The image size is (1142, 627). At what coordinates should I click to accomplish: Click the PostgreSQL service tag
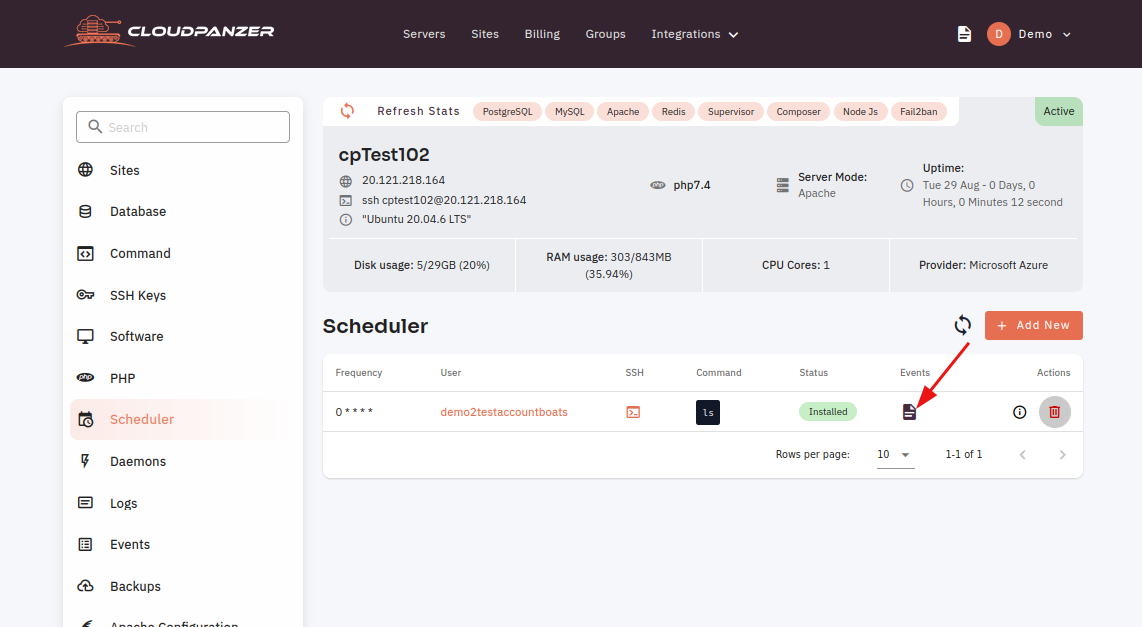507,111
